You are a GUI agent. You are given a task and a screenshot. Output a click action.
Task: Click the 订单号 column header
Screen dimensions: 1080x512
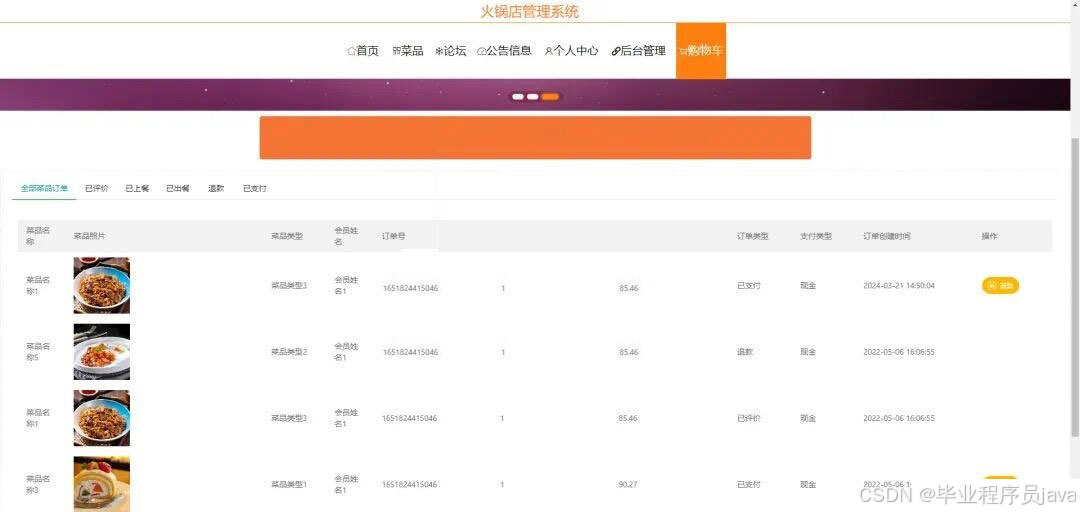(393, 236)
